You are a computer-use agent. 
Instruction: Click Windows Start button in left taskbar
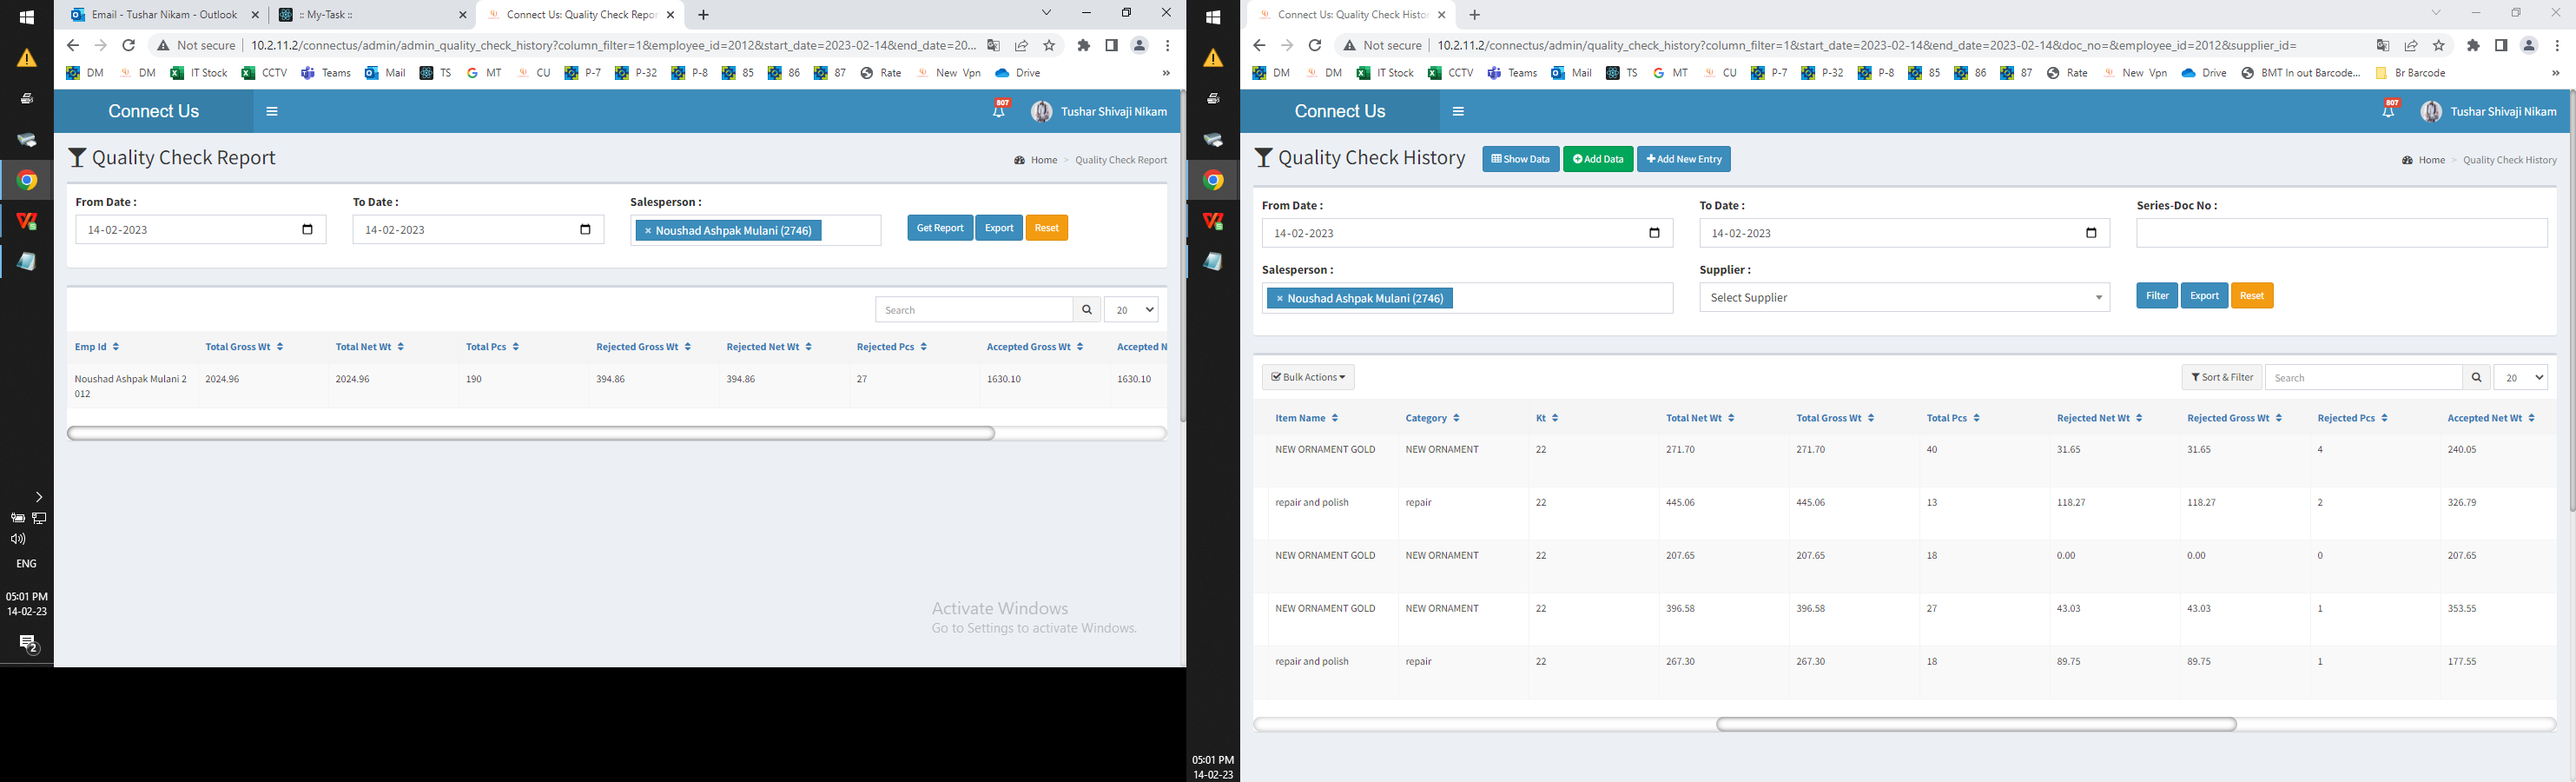pyautogui.click(x=27, y=17)
